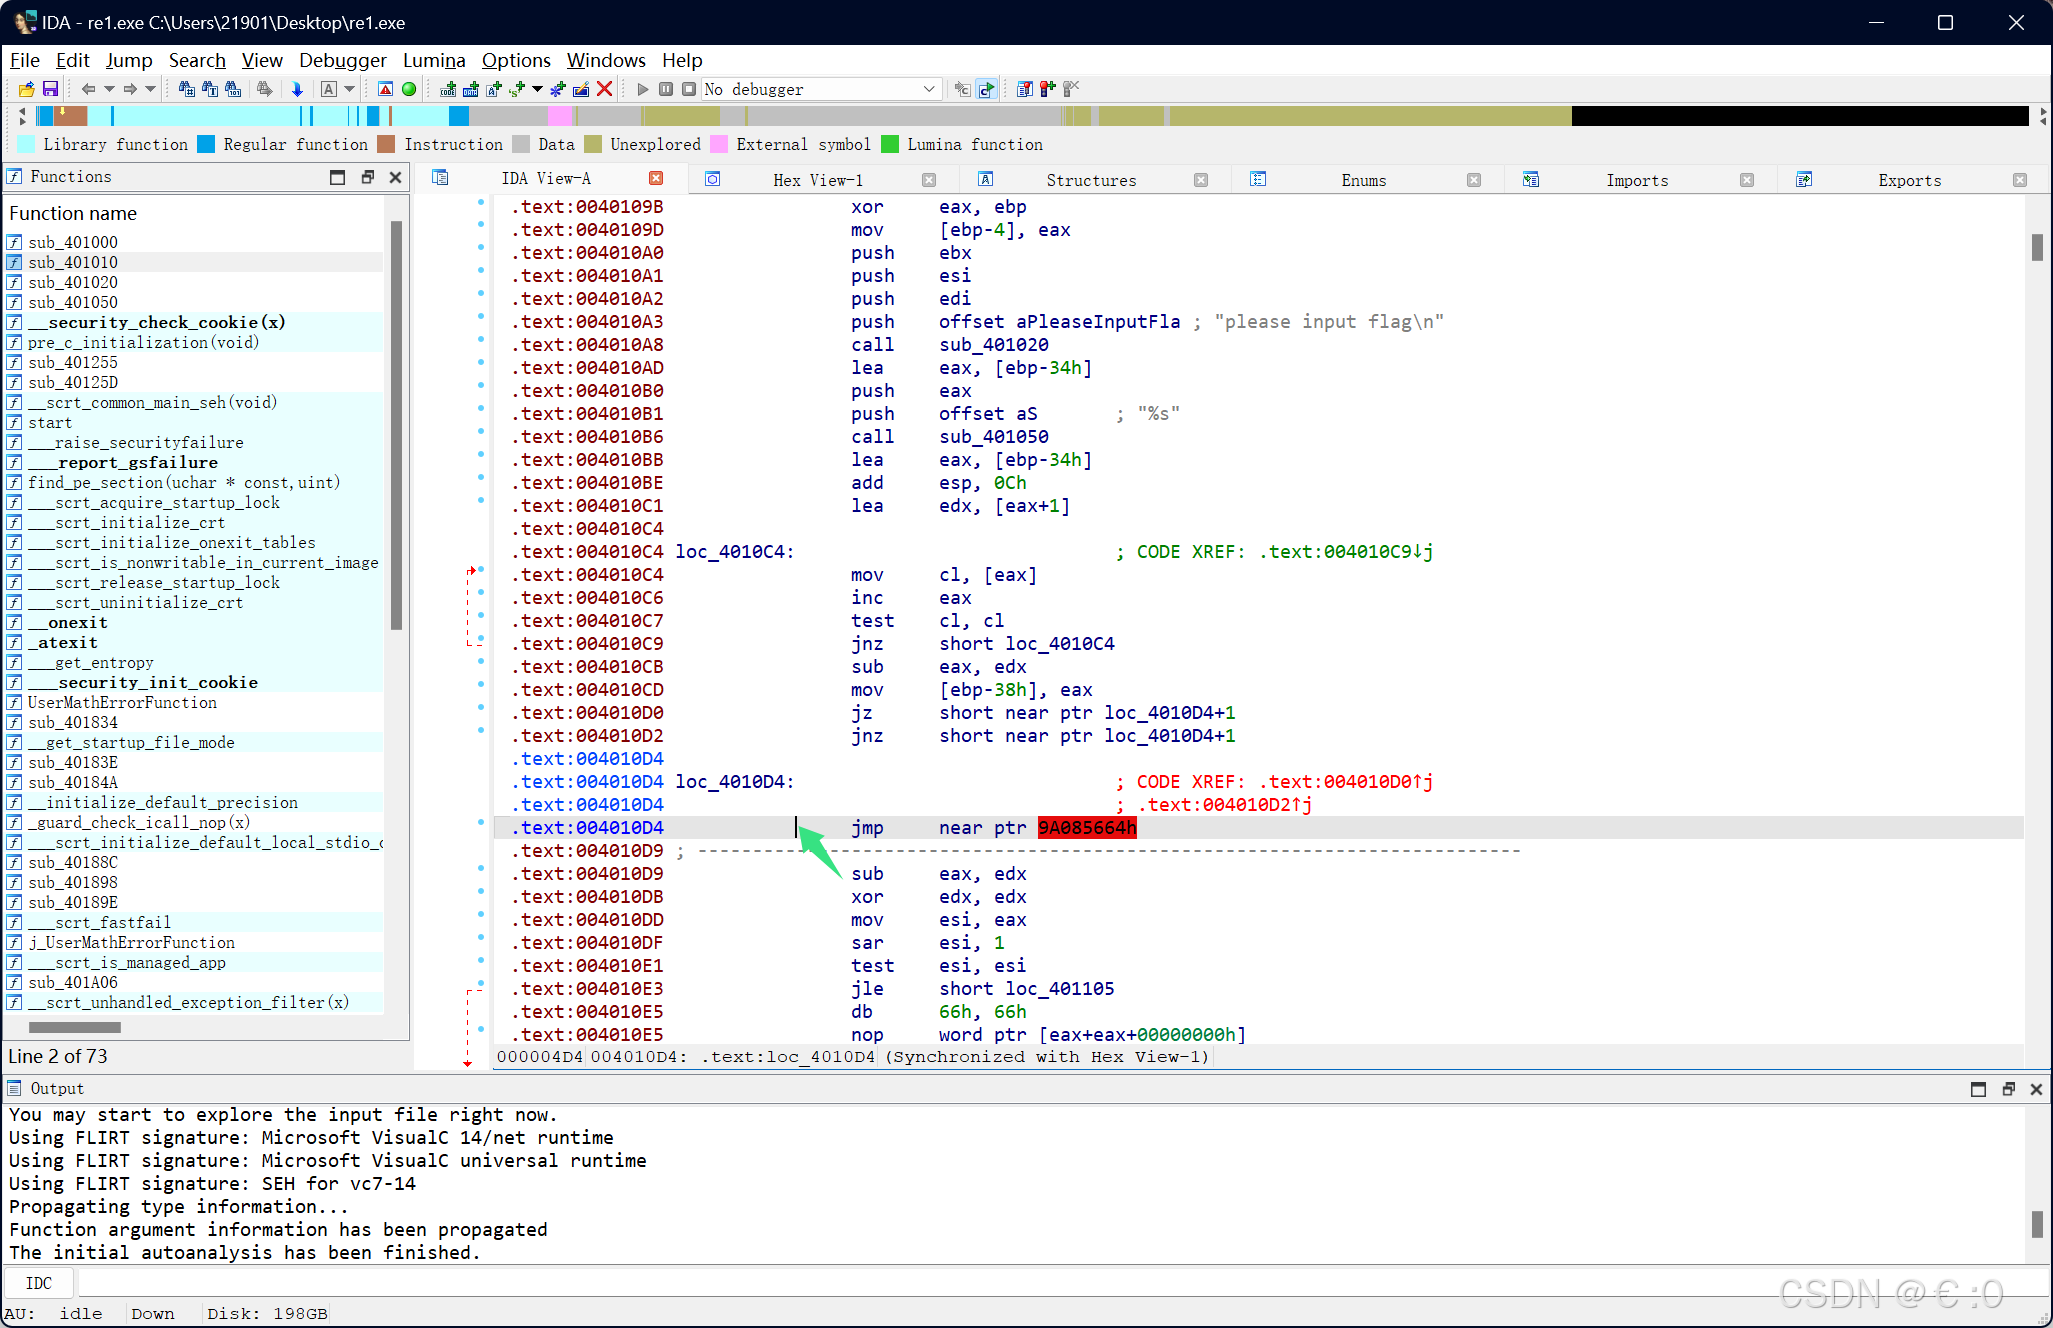Select sub_401020 in Functions list

tap(73, 282)
